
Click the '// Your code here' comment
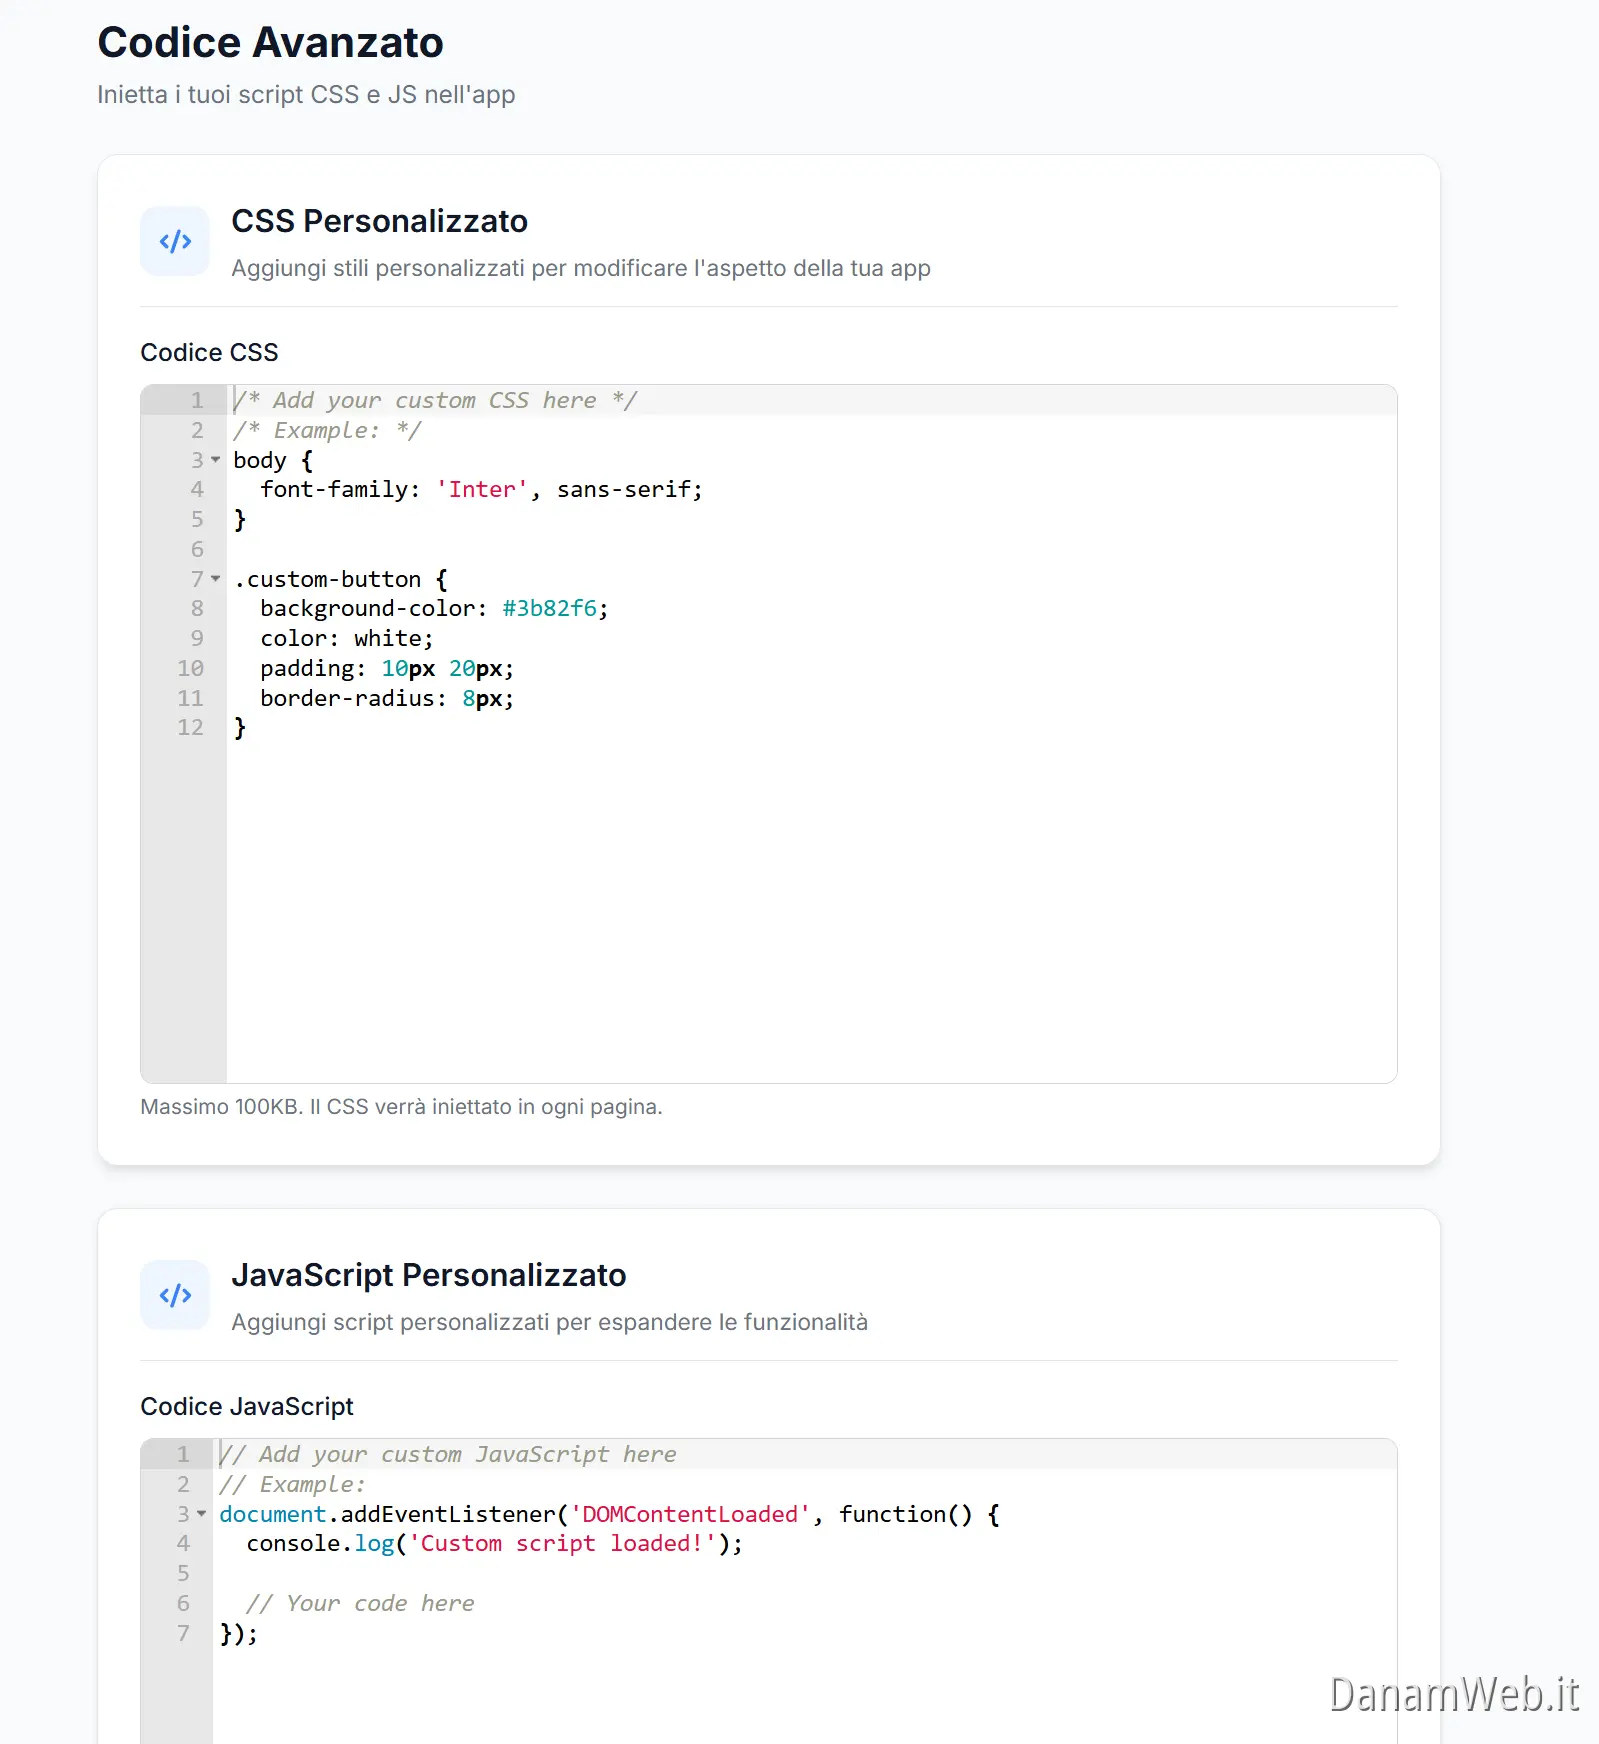pyautogui.click(x=360, y=1604)
